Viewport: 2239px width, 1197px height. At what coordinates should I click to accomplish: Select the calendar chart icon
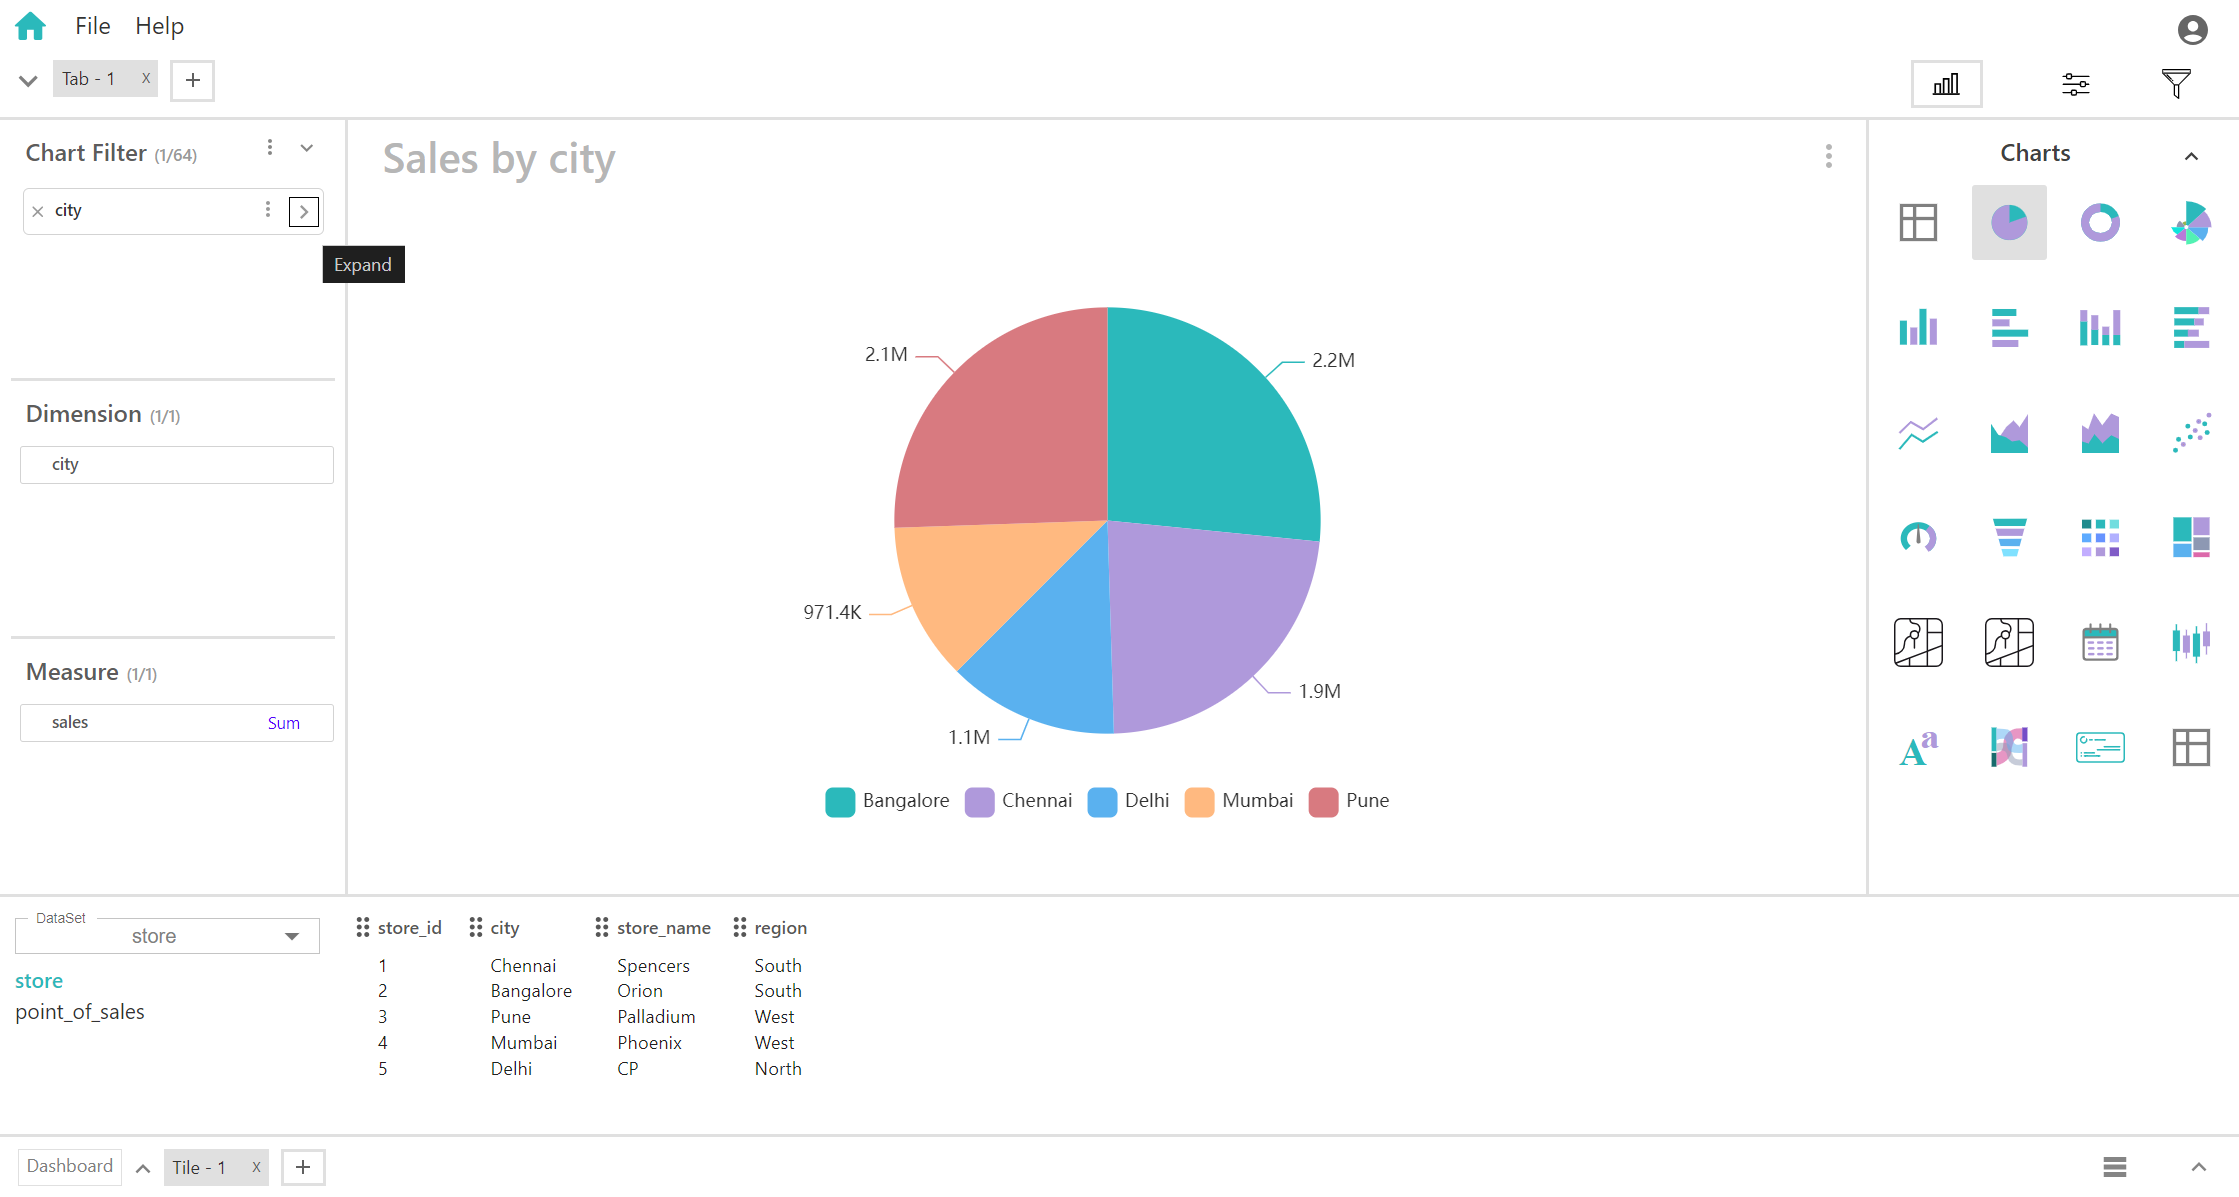2100,643
